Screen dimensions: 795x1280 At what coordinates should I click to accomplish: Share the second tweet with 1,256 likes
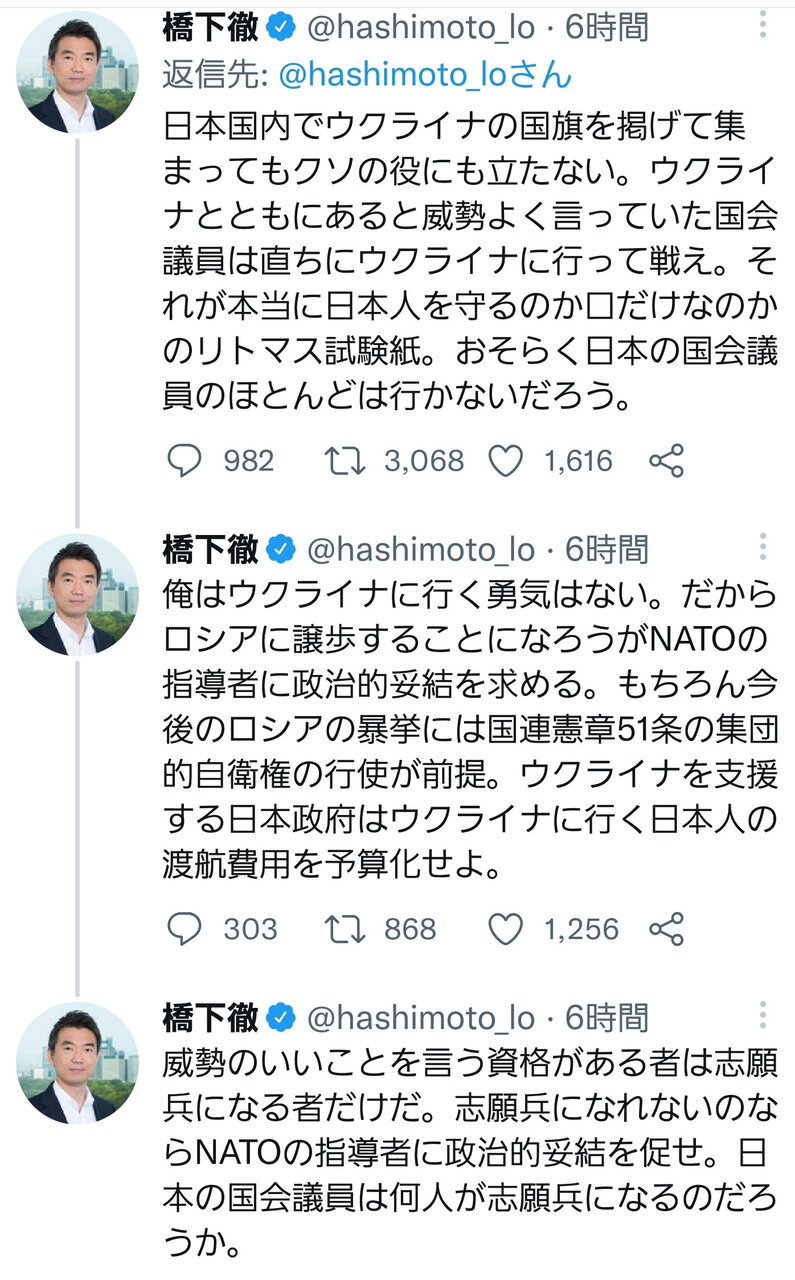[665, 929]
